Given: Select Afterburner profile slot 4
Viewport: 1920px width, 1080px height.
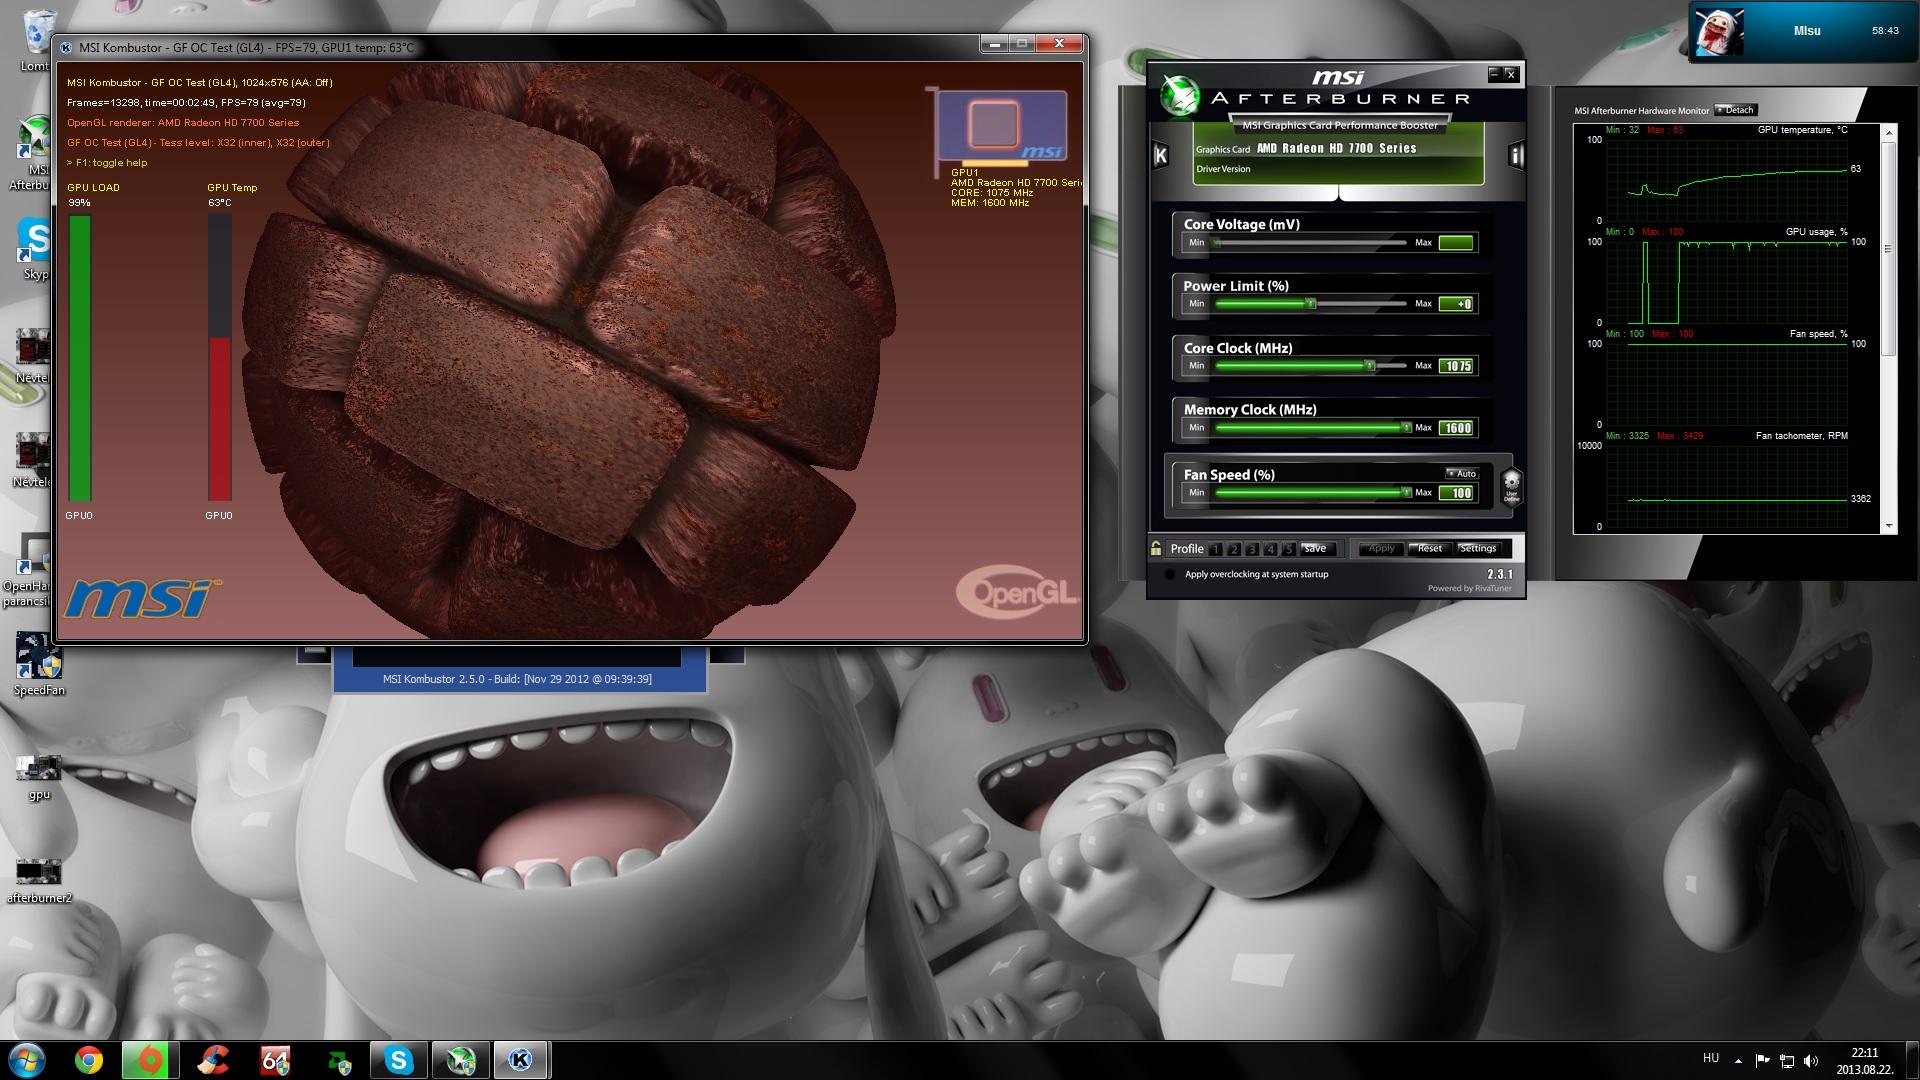Looking at the screenshot, I should (1270, 549).
